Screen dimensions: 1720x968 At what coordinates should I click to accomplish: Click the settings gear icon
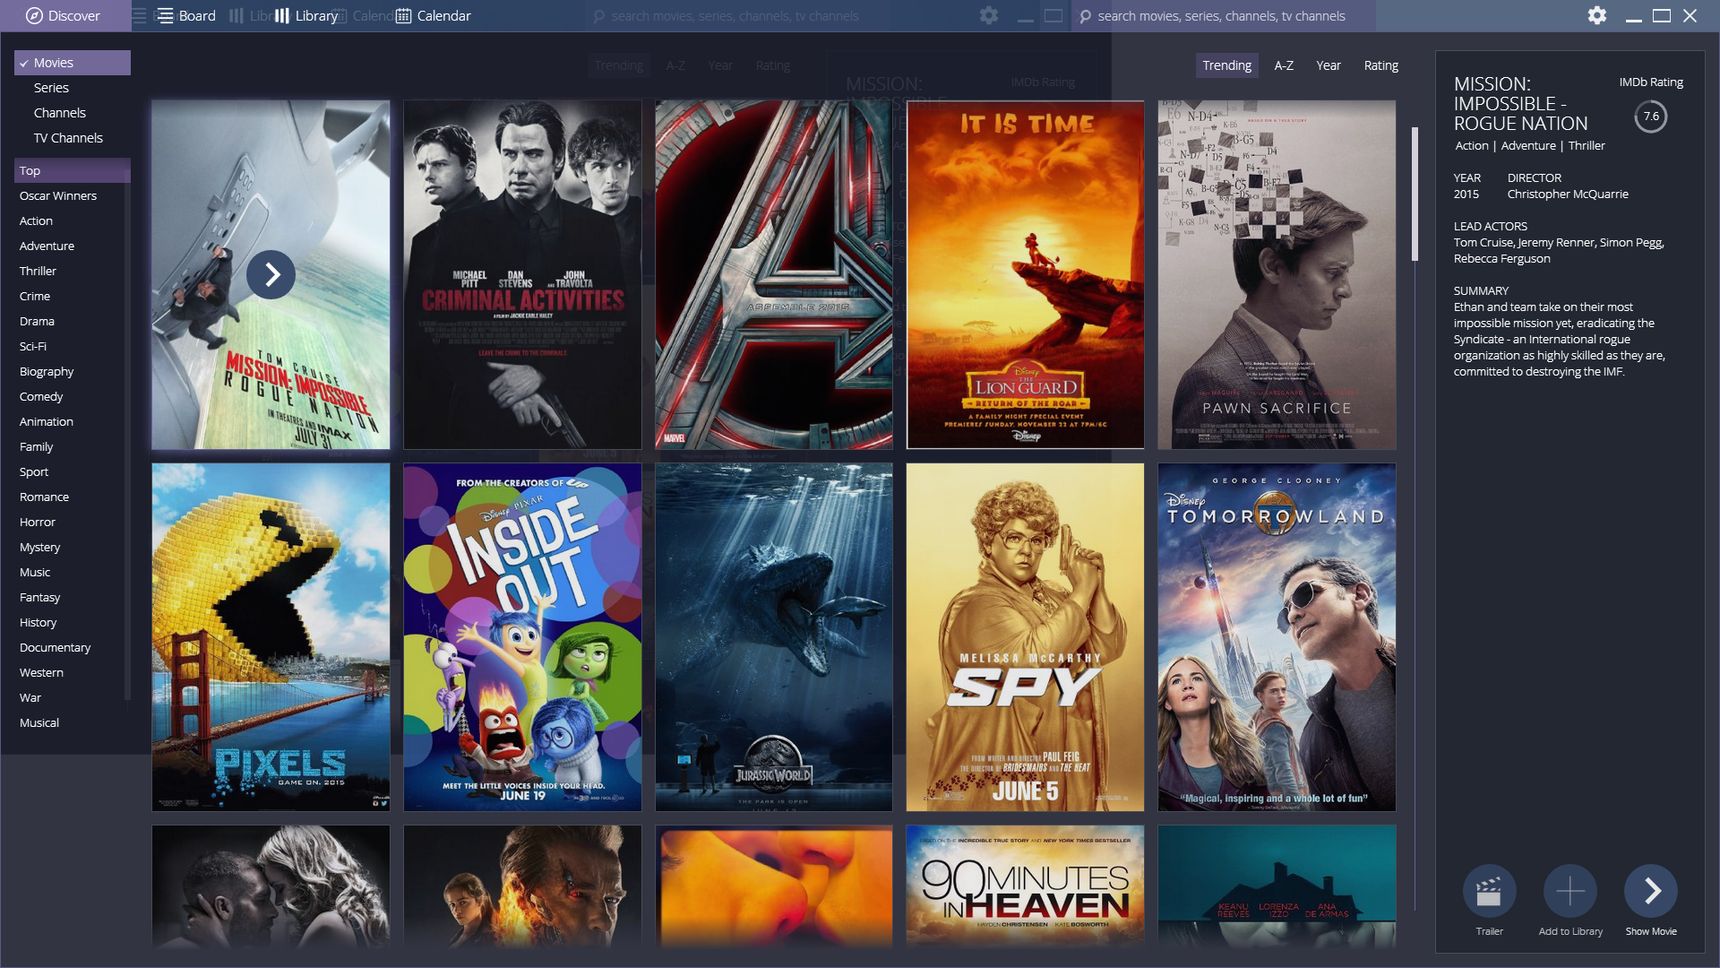[1597, 16]
